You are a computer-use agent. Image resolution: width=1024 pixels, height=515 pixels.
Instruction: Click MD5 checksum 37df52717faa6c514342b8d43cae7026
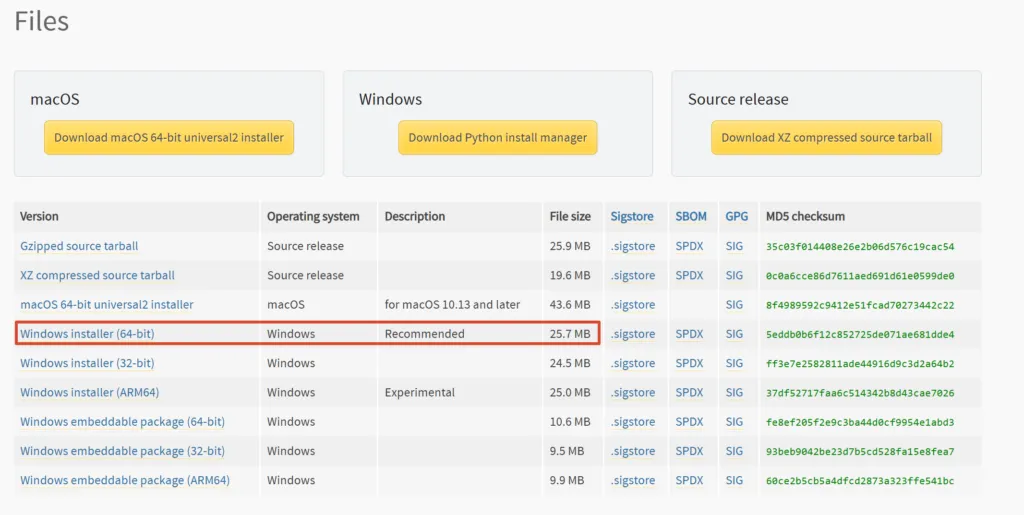[x=860, y=393]
